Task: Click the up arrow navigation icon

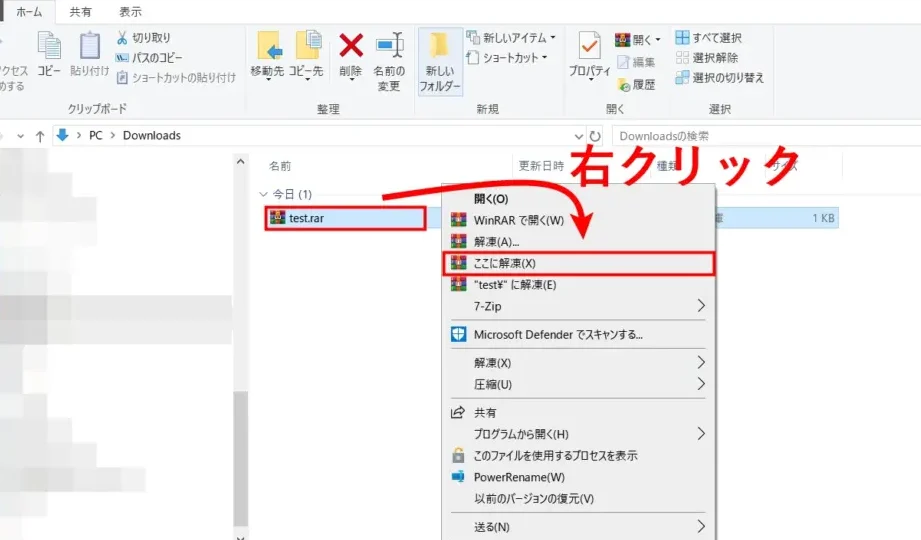Action: tap(40, 136)
